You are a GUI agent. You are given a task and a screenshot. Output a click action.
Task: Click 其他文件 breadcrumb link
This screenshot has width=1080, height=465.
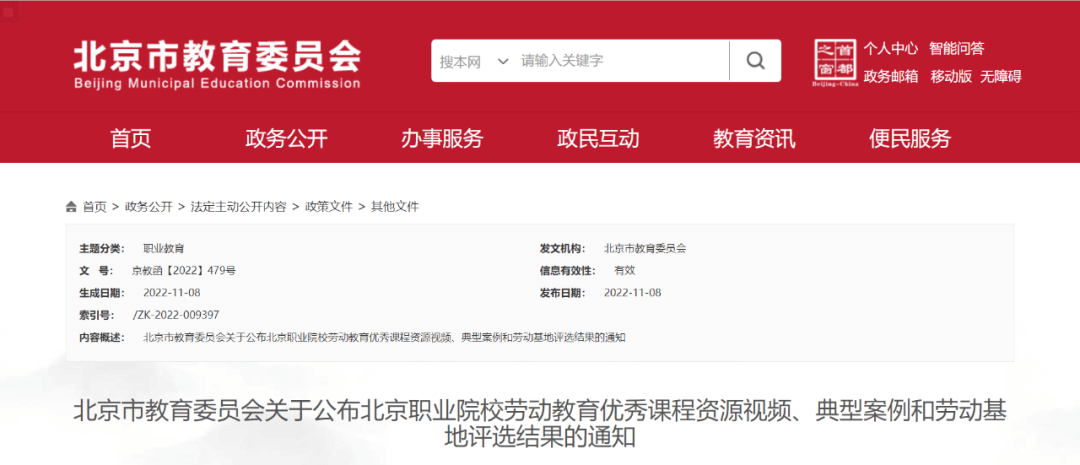point(395,207)
